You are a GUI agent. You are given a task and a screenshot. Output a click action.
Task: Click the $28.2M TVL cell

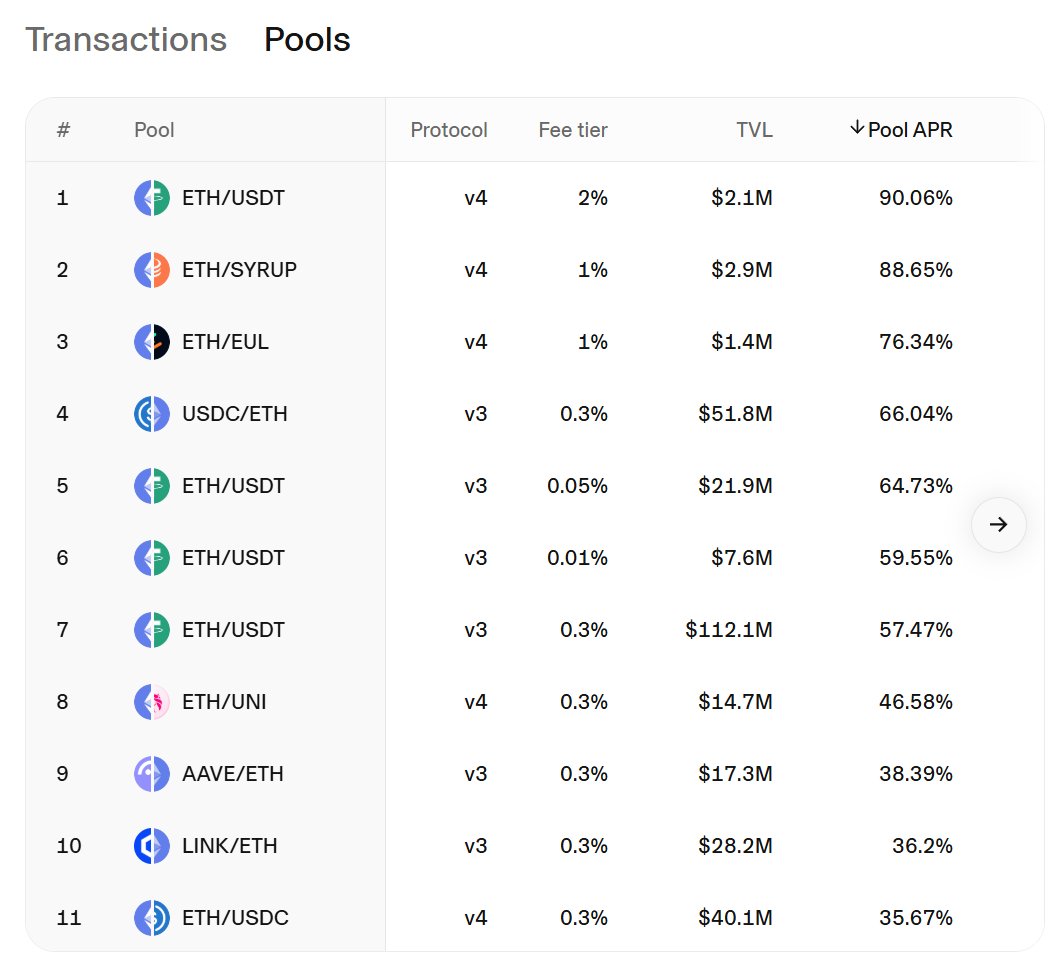(736, 845)
